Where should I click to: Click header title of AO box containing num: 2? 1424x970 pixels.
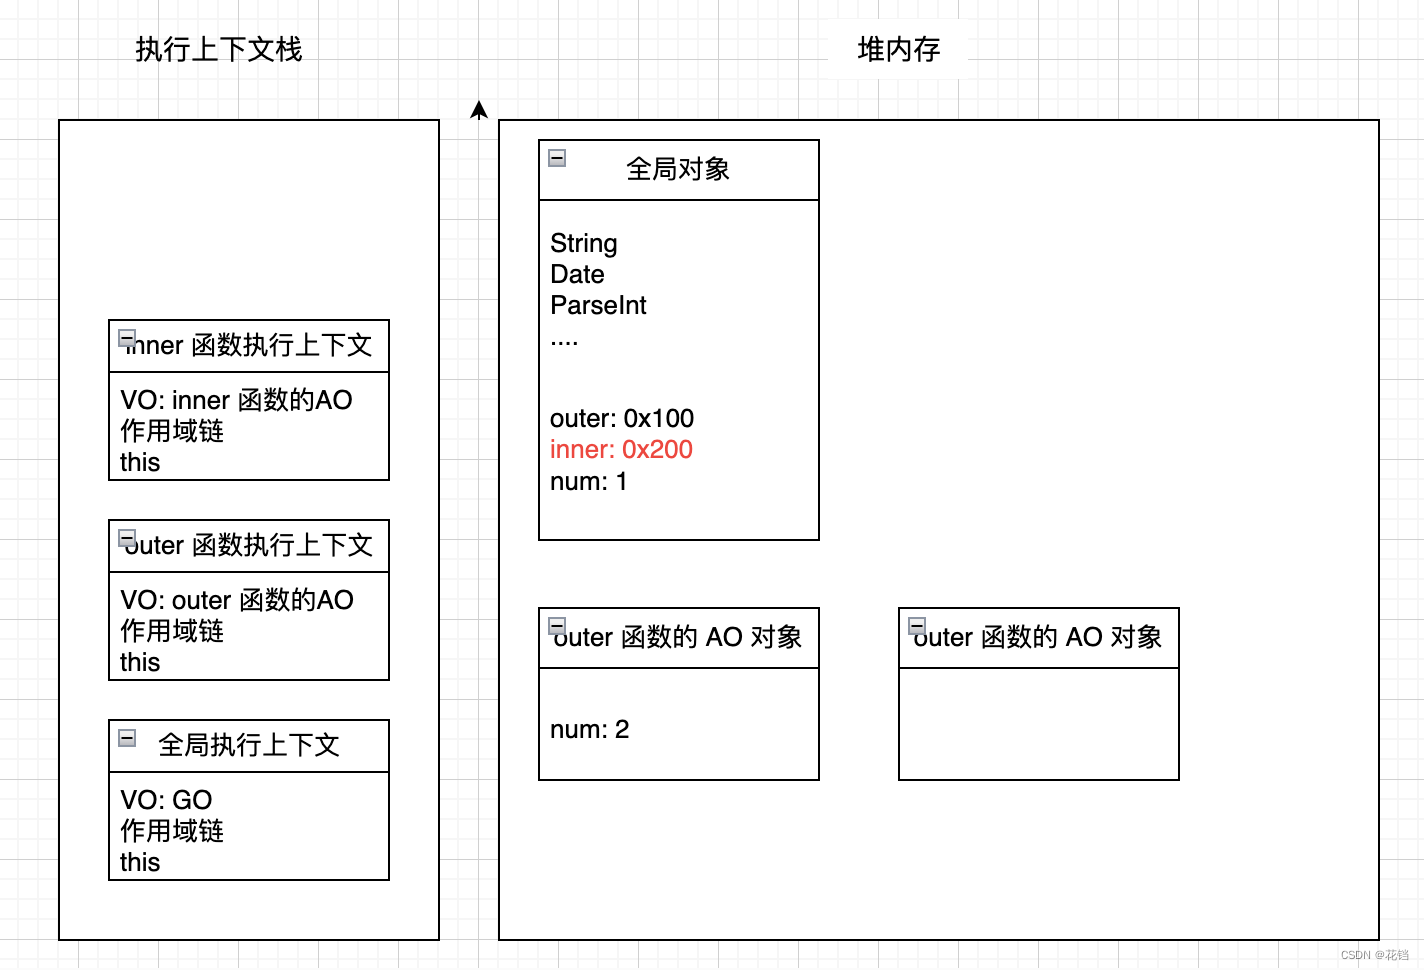click(x=678, y=637)
